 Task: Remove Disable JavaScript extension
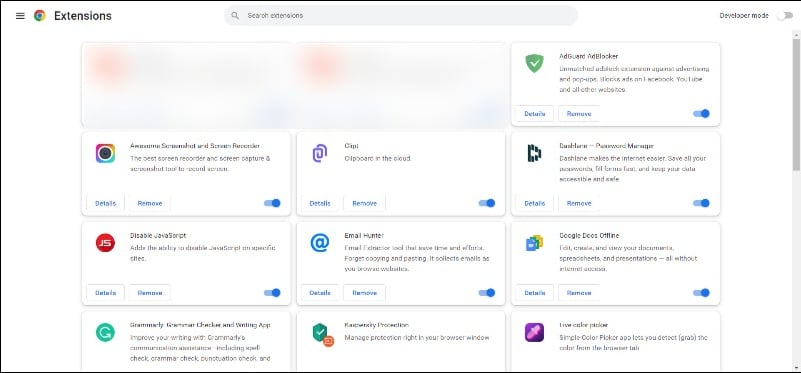[150, 293]
